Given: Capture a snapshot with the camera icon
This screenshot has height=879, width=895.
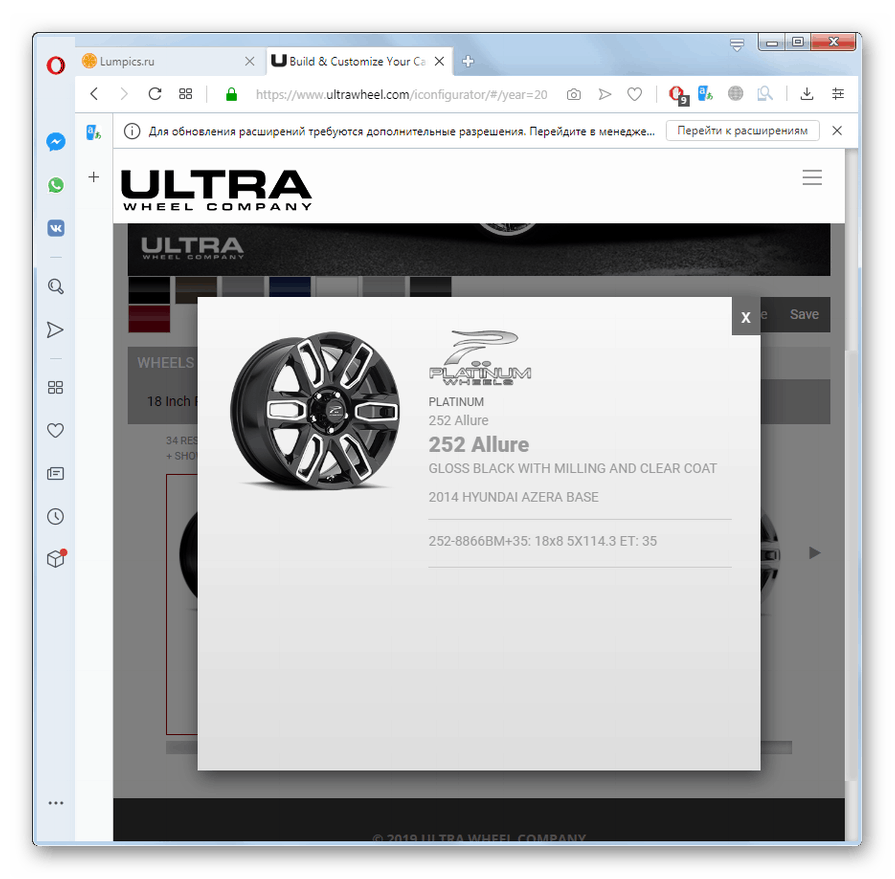Looking at the screenshot, I should (573, 93).
